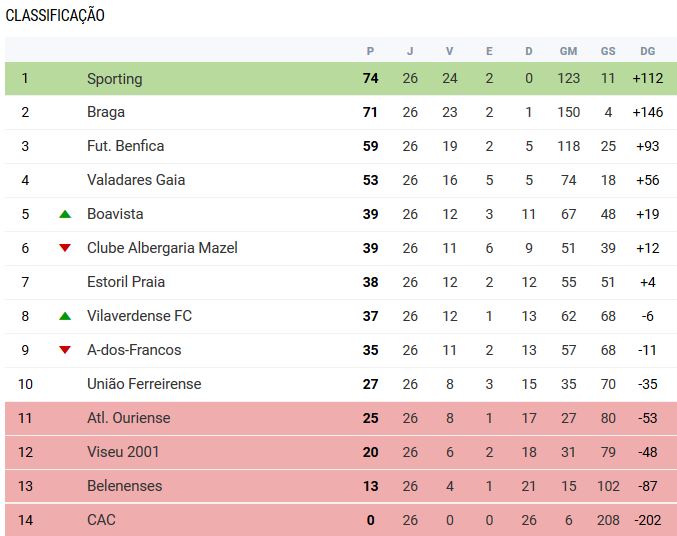Select Atl. Ouriense in the relegation zone

pos(128,418)
